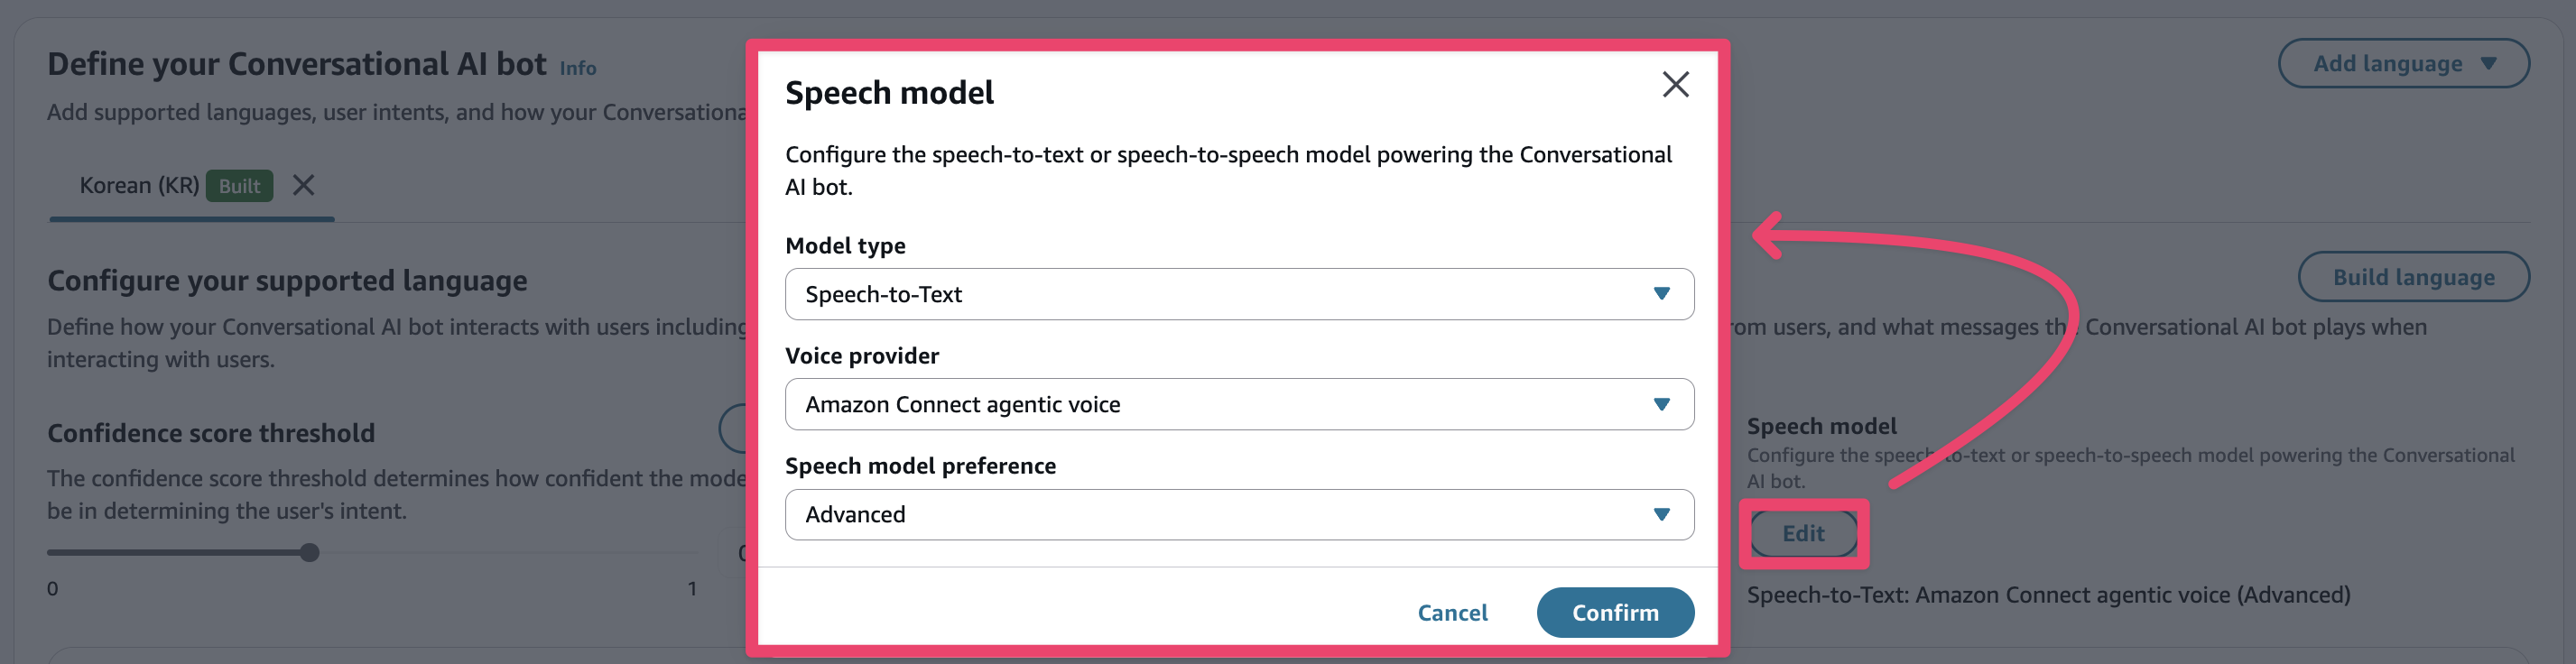Click the confidence score threshold slider handle
Image resolution: width=2576 pixels, height=664 pixels.
coord(310,552)
